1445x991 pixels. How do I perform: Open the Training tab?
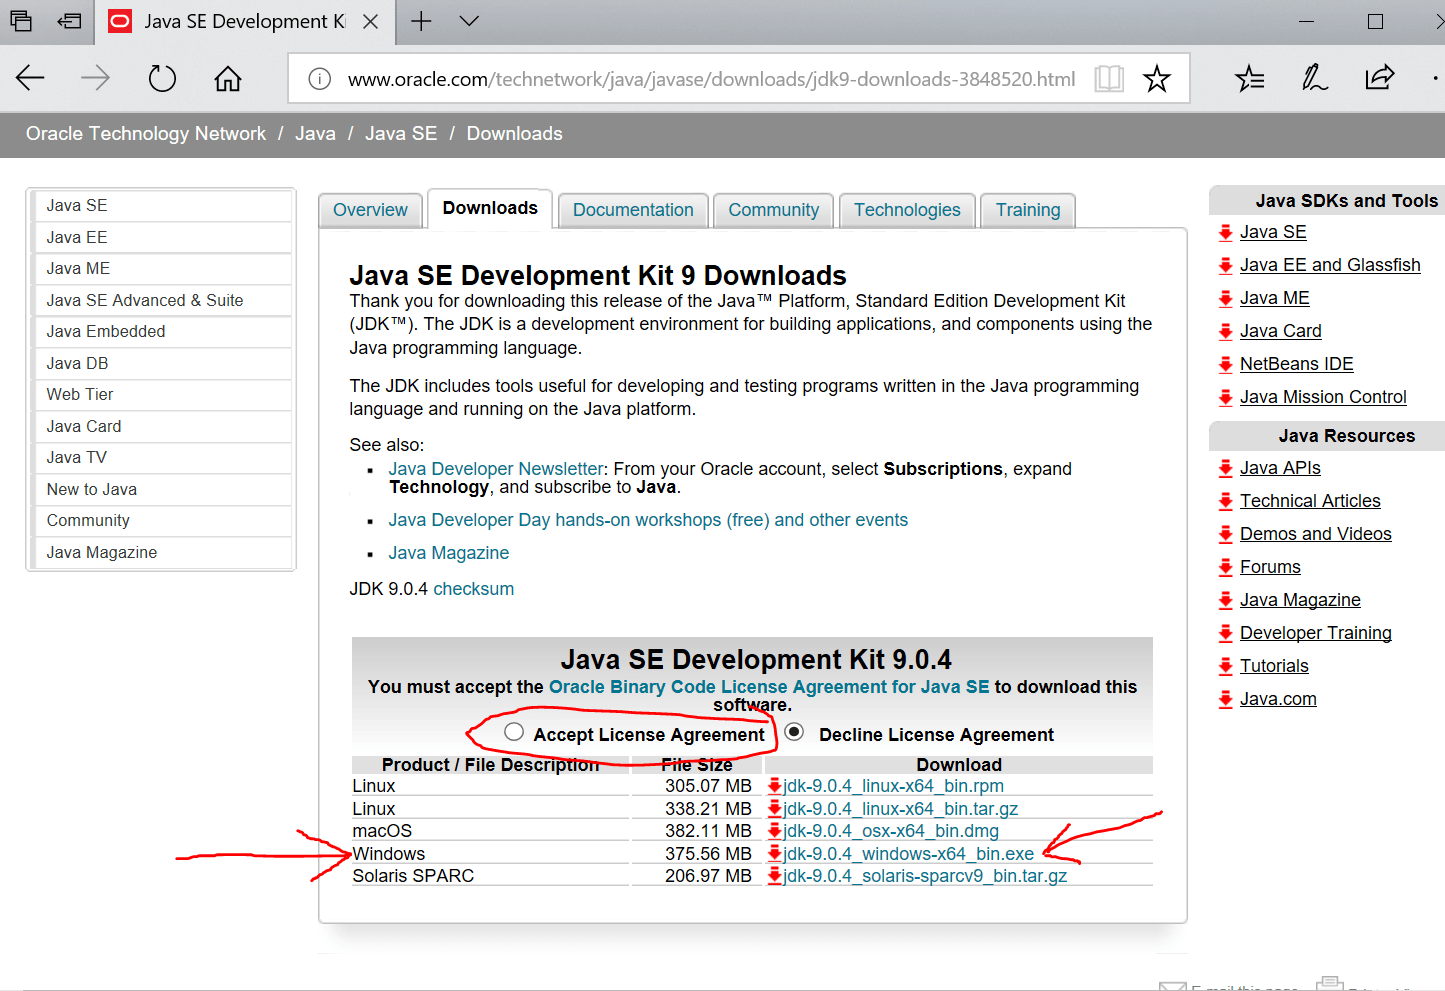(x=1028, y=210)
